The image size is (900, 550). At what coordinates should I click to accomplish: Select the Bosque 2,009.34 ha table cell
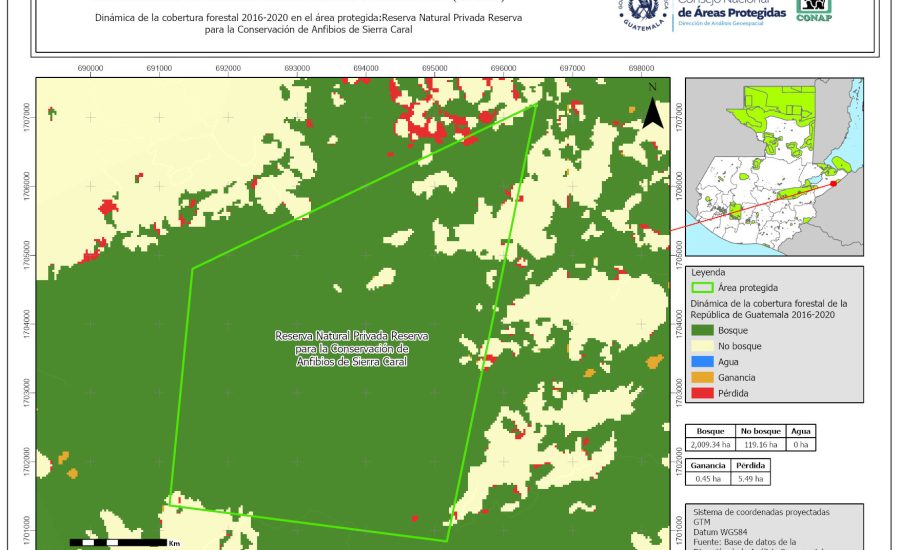point(710,444)
